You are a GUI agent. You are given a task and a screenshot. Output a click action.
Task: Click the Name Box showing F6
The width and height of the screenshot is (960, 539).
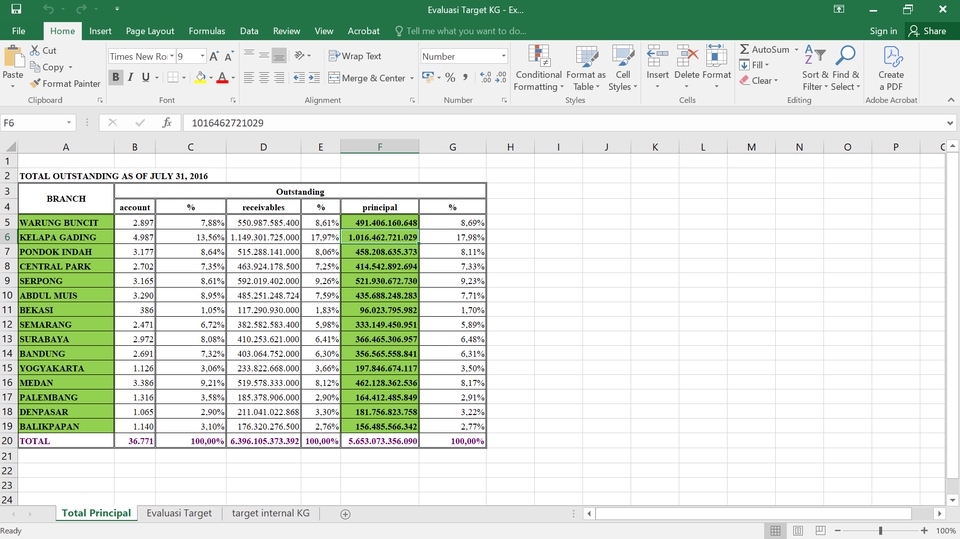pyautogui.click(x=38, y=122)
